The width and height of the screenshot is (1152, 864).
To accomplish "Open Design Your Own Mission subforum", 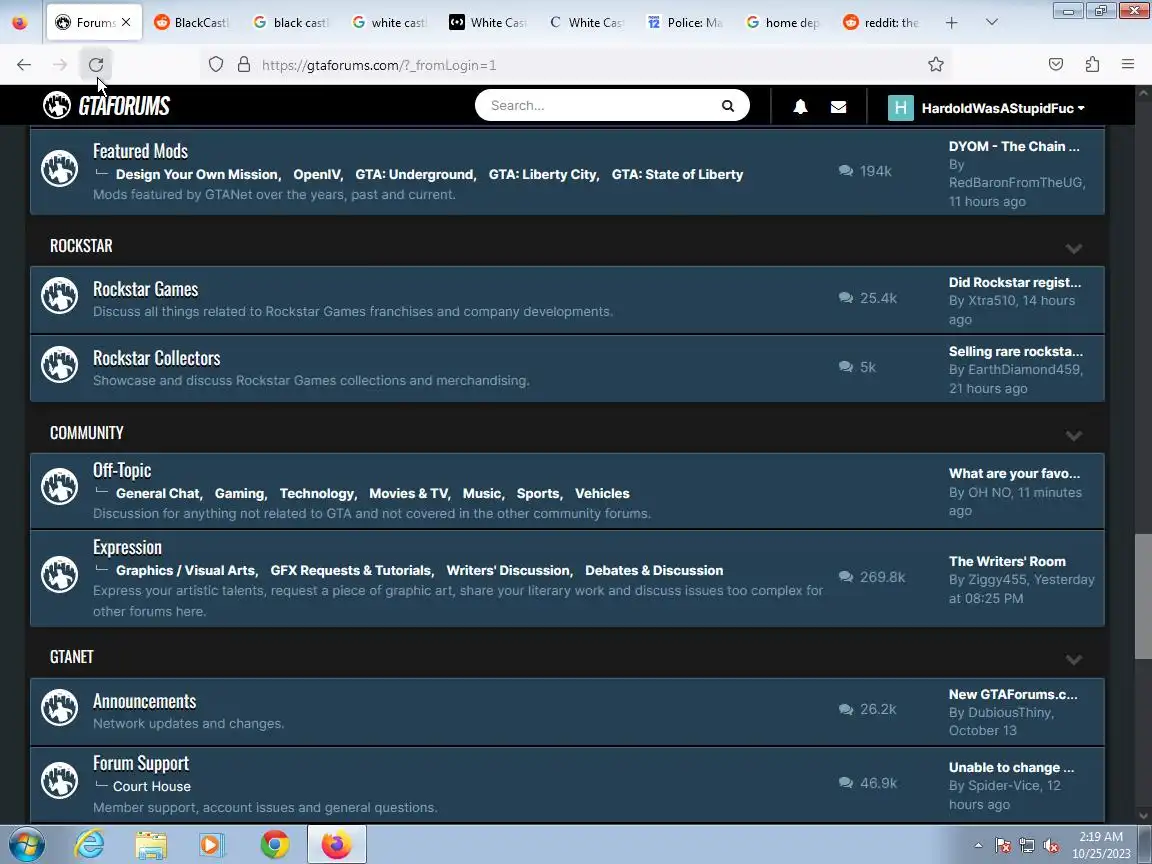I will tap(198, 174).
